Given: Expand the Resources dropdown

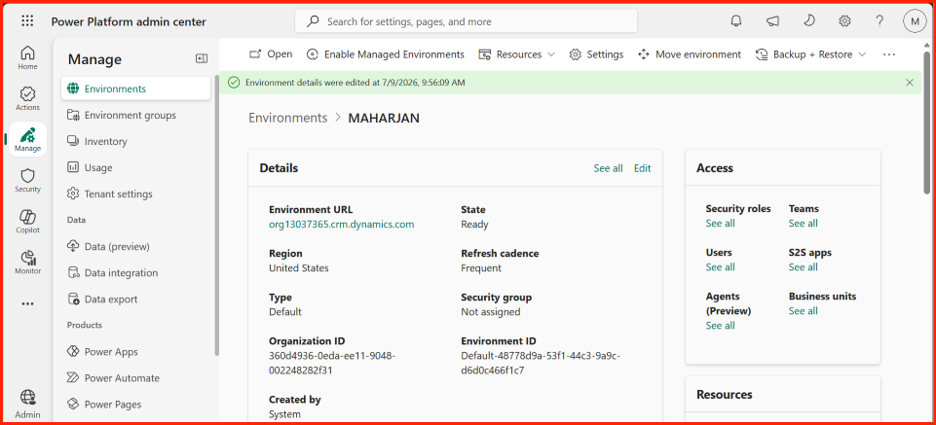Looking at the screenshot, I should pos(517,54).
